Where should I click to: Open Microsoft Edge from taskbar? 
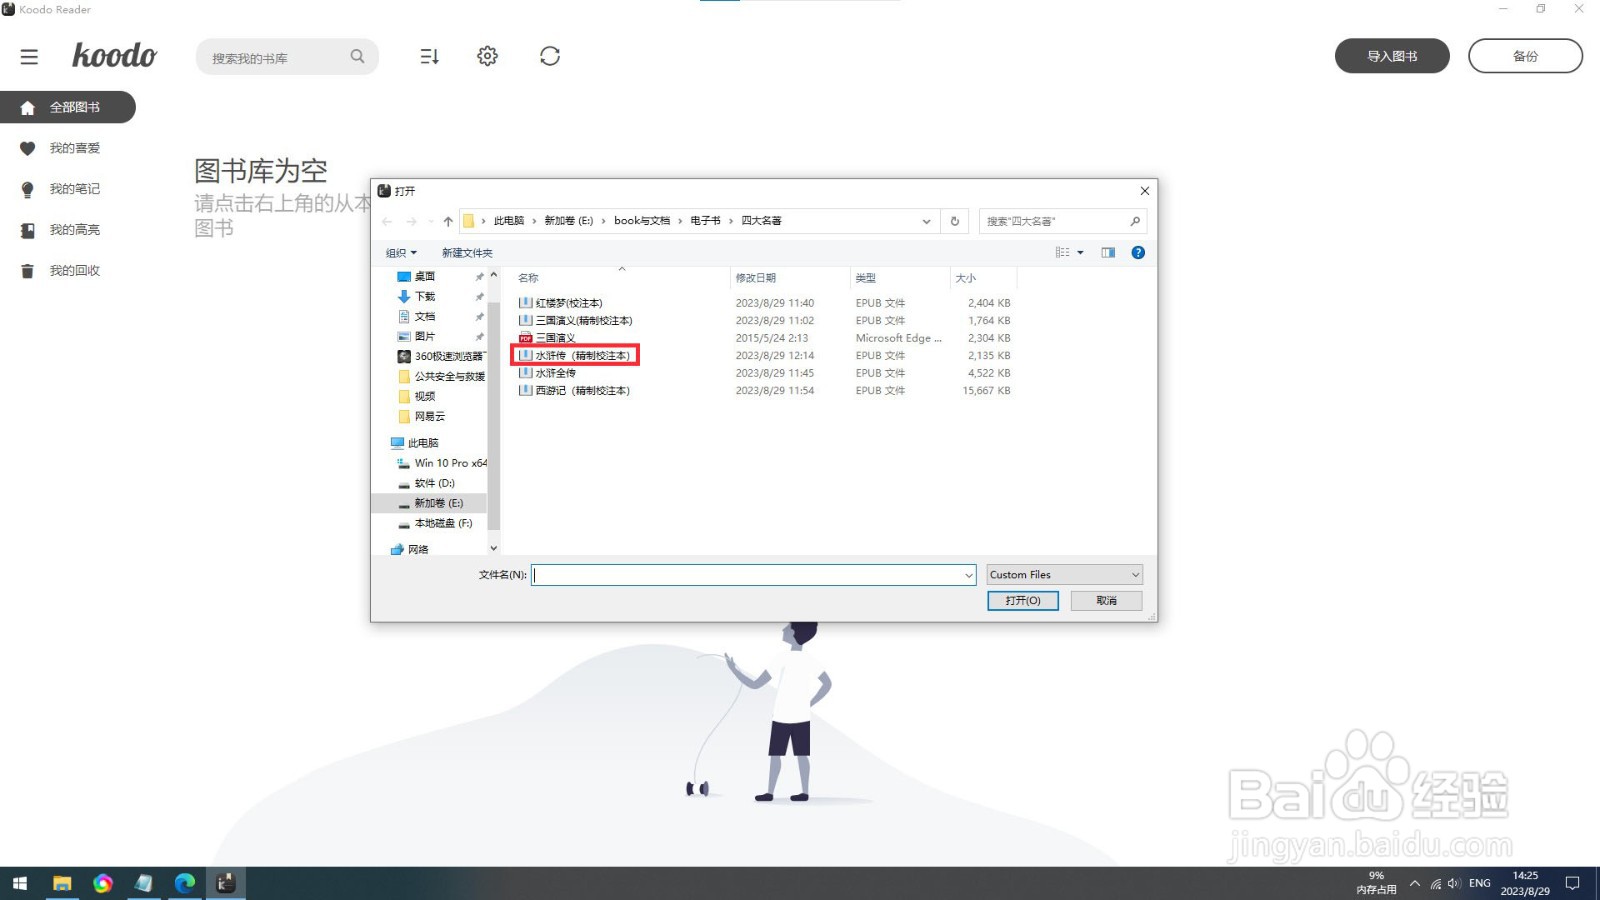[x=185, y=883]
